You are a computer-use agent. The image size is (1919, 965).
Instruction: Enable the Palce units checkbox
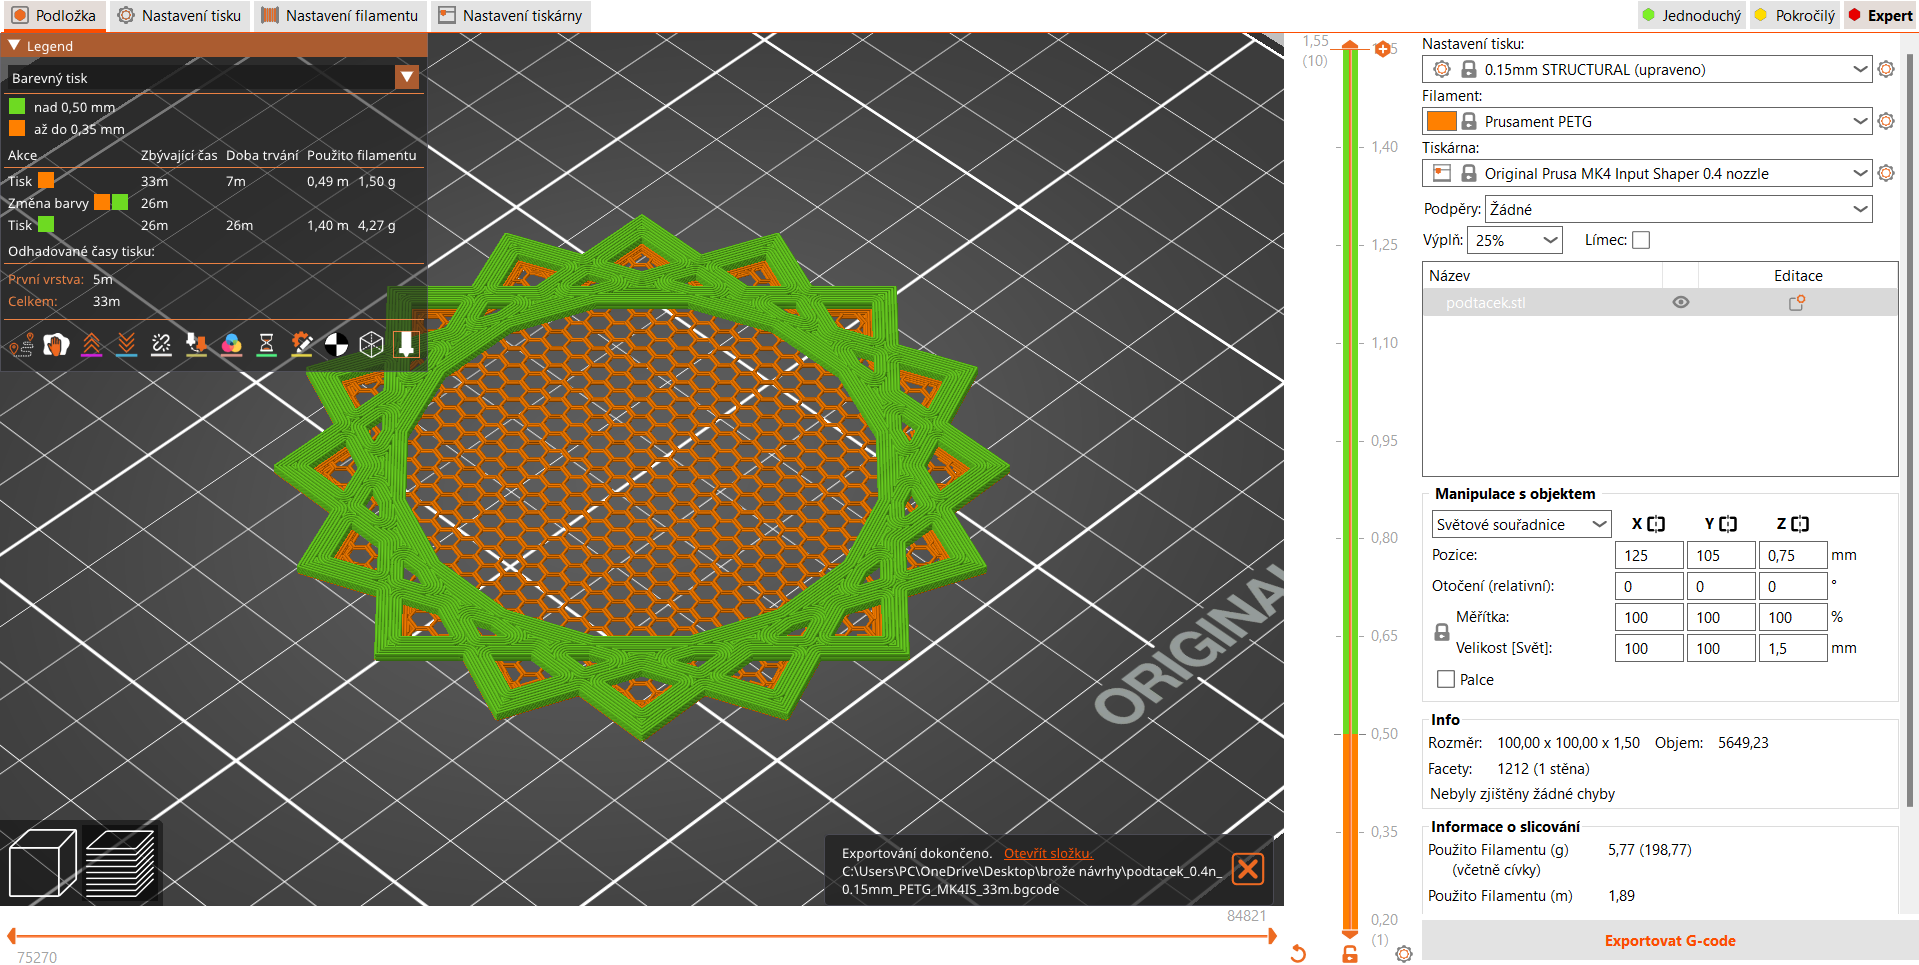[x=1444, y=679]
